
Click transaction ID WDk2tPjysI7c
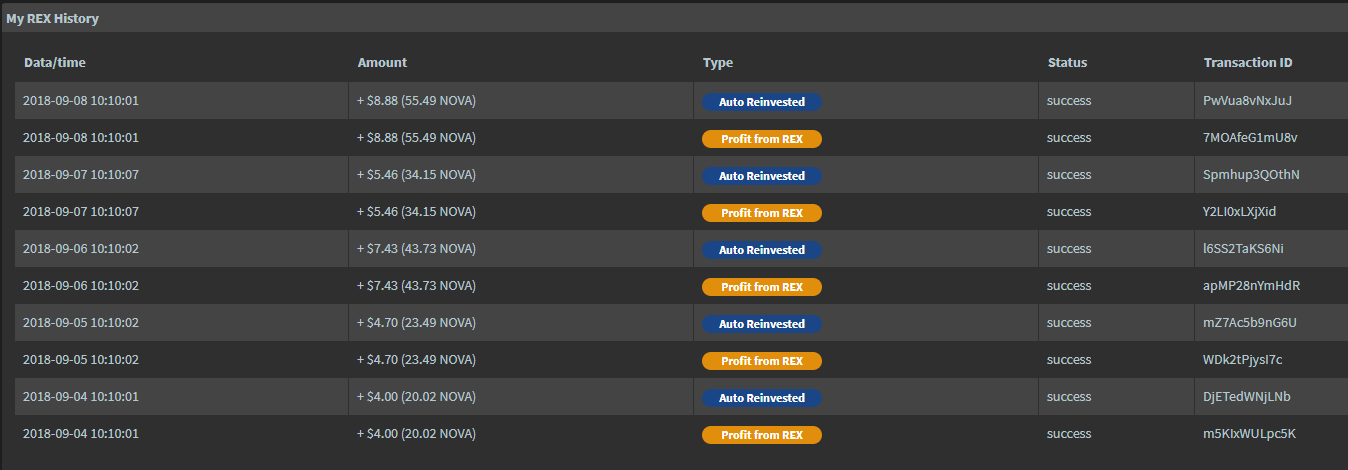1243,360
